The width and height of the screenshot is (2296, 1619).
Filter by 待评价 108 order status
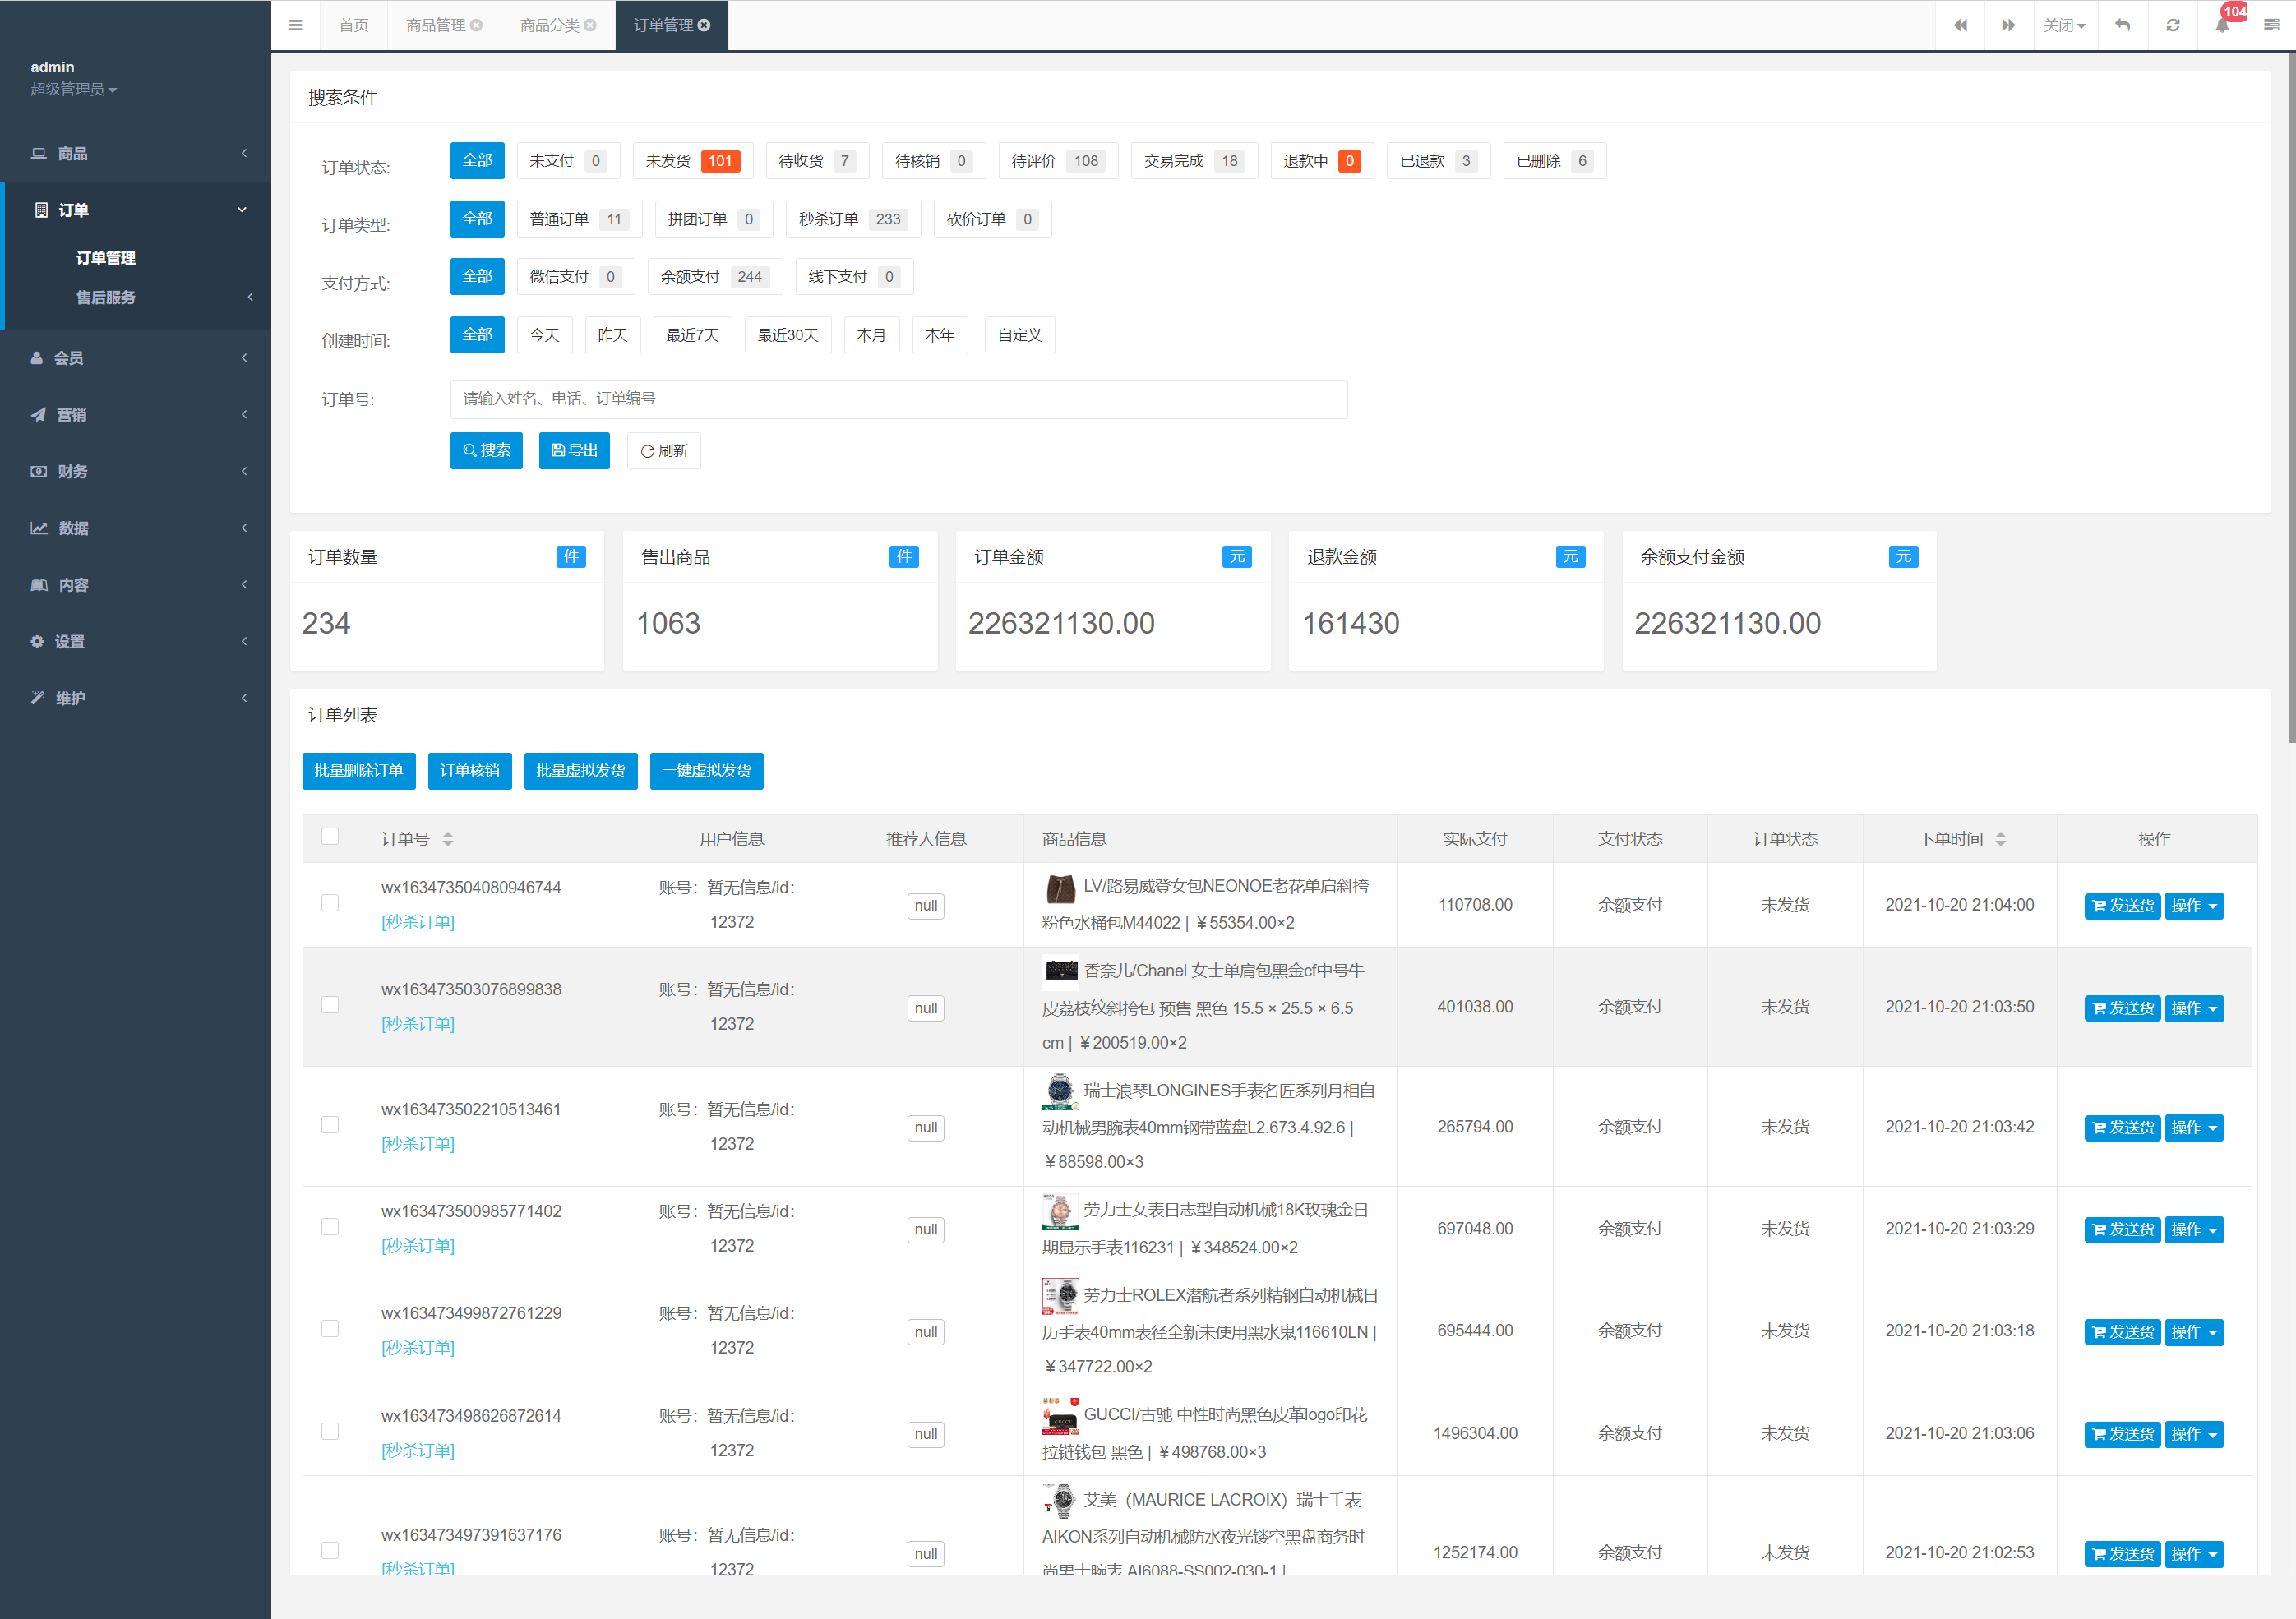point(1058,161)
